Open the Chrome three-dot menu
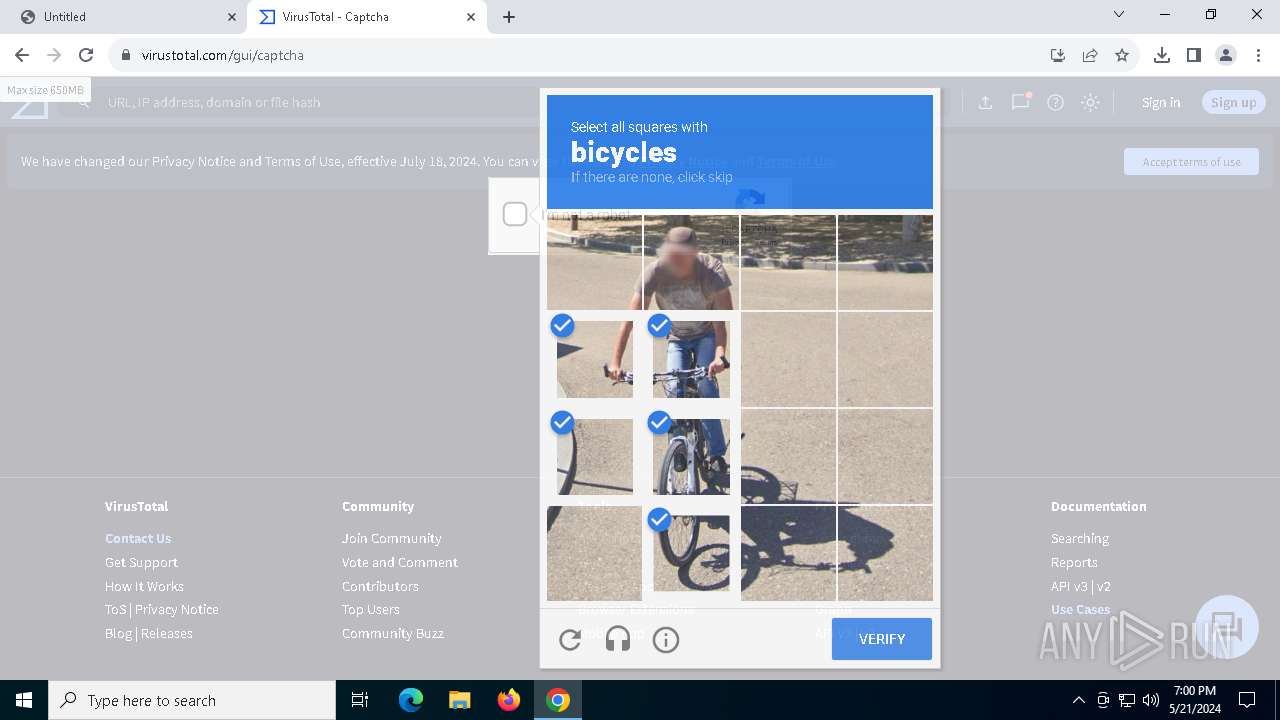 tap(1258, 55)
